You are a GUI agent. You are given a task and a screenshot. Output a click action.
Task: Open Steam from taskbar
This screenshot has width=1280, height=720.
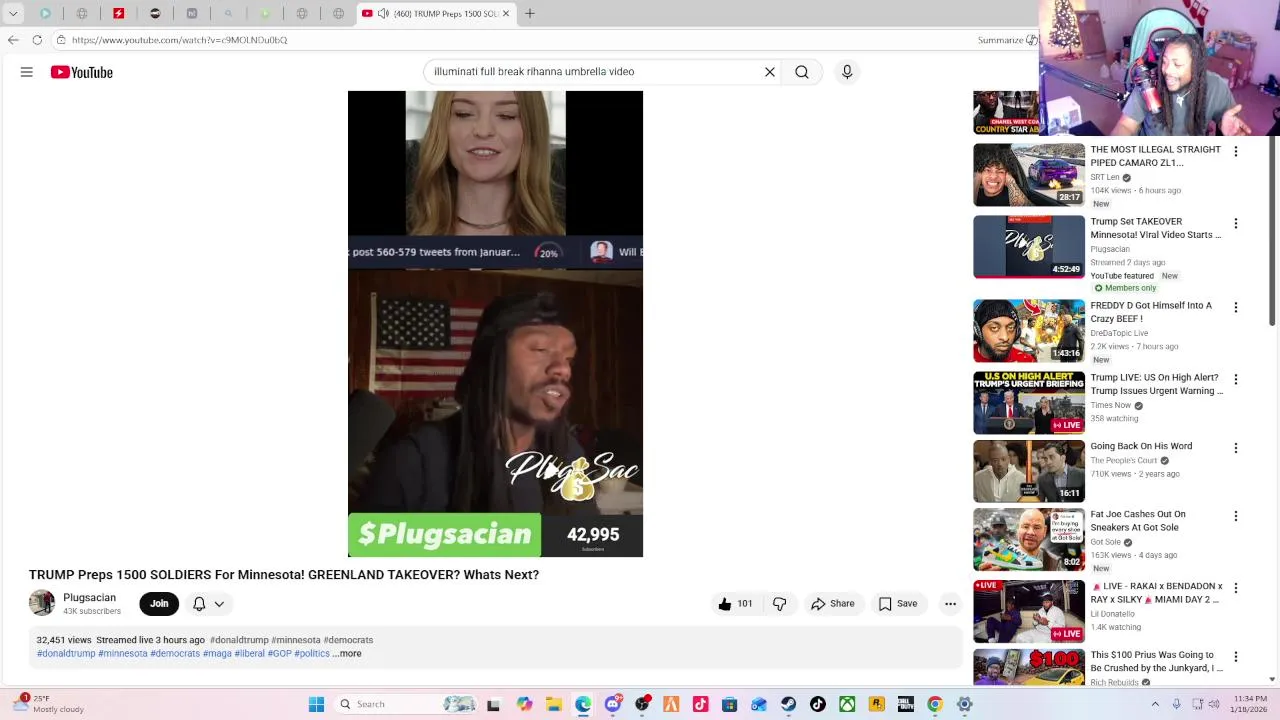pos(788,704)
